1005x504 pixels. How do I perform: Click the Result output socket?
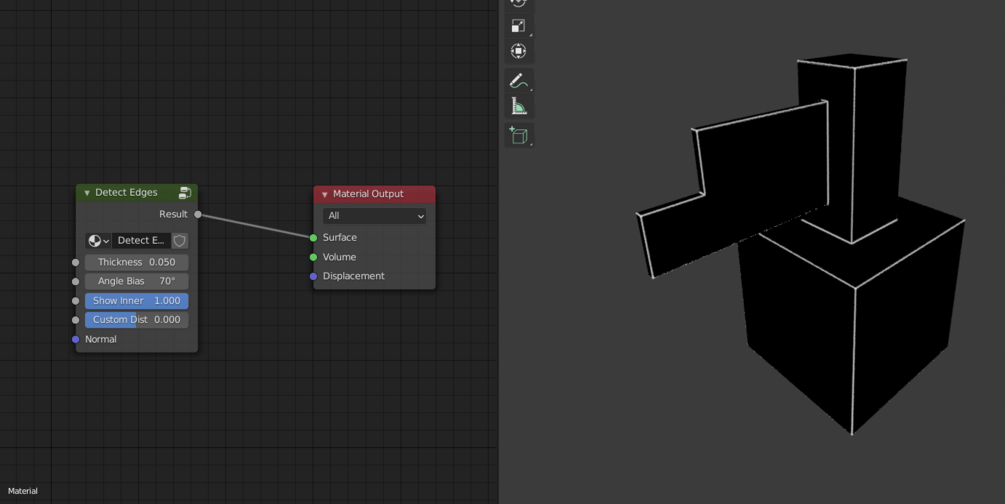coord(198,214)
